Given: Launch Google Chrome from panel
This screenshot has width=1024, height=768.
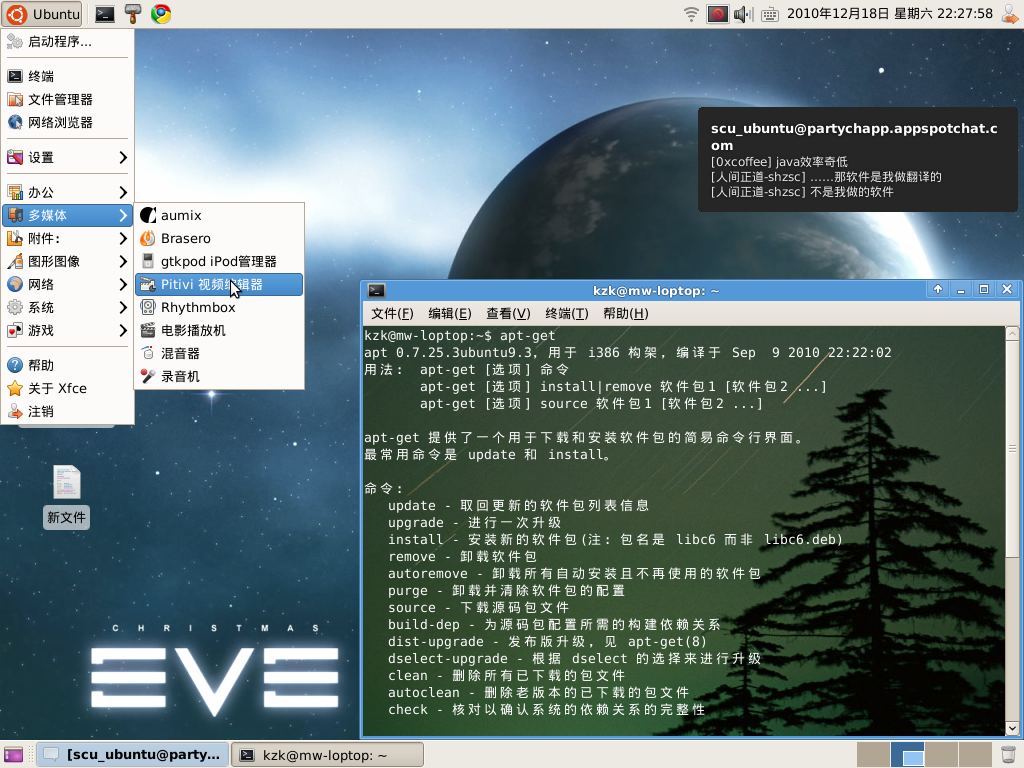Looking at the screenshot, I should click(x=161, y=14).
